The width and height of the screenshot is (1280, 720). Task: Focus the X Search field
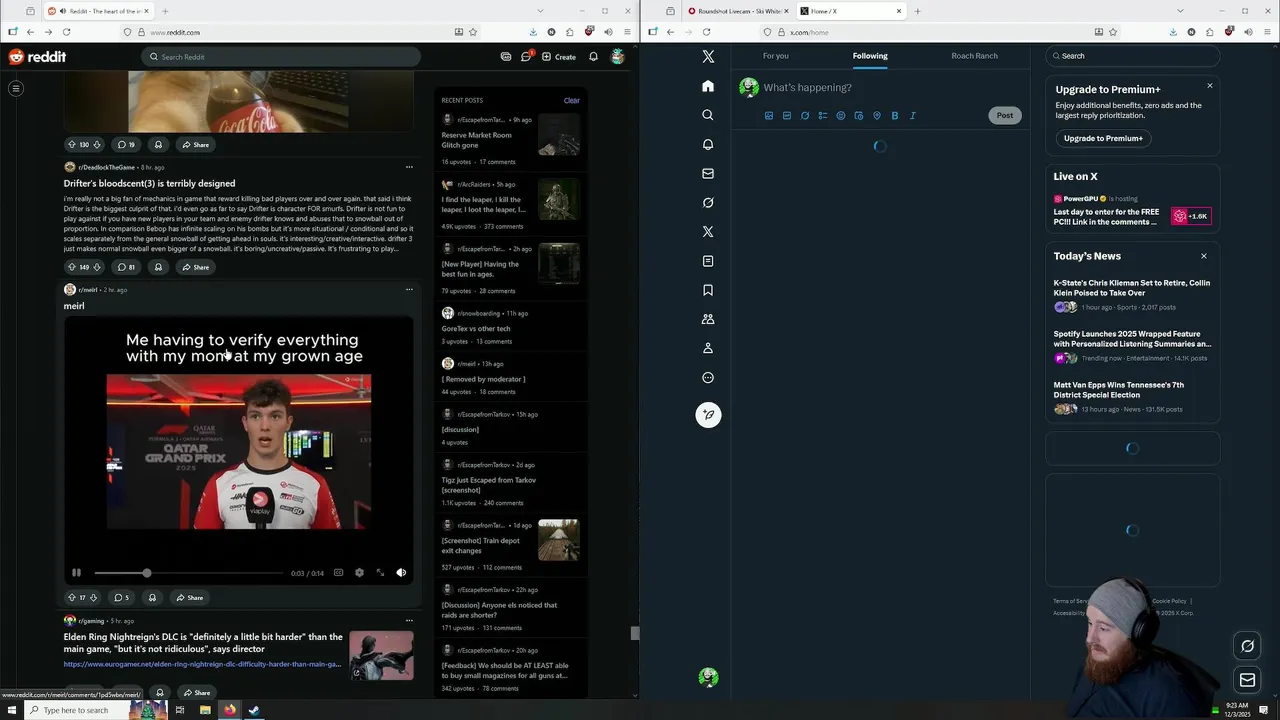pos(1132,56)
